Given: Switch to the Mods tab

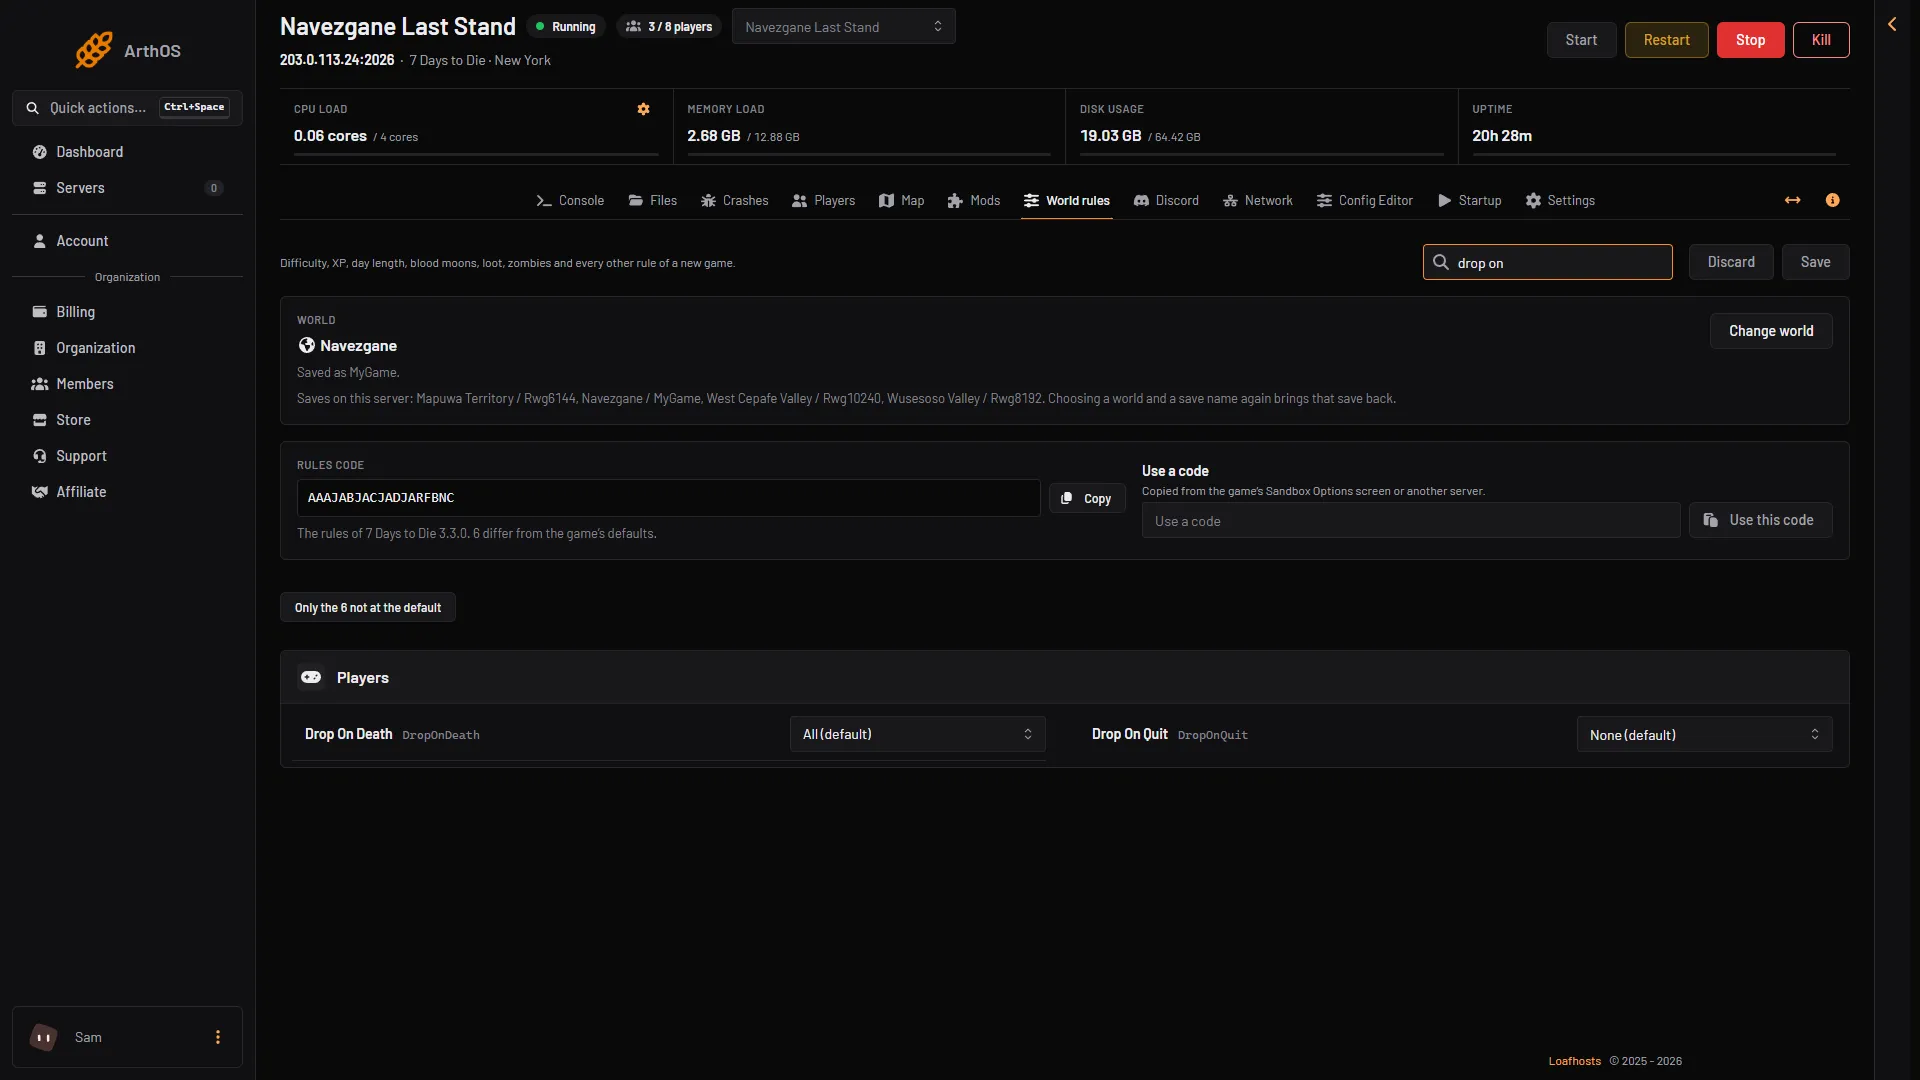Looking at the screenshot, I should click(x=974, y=200).
